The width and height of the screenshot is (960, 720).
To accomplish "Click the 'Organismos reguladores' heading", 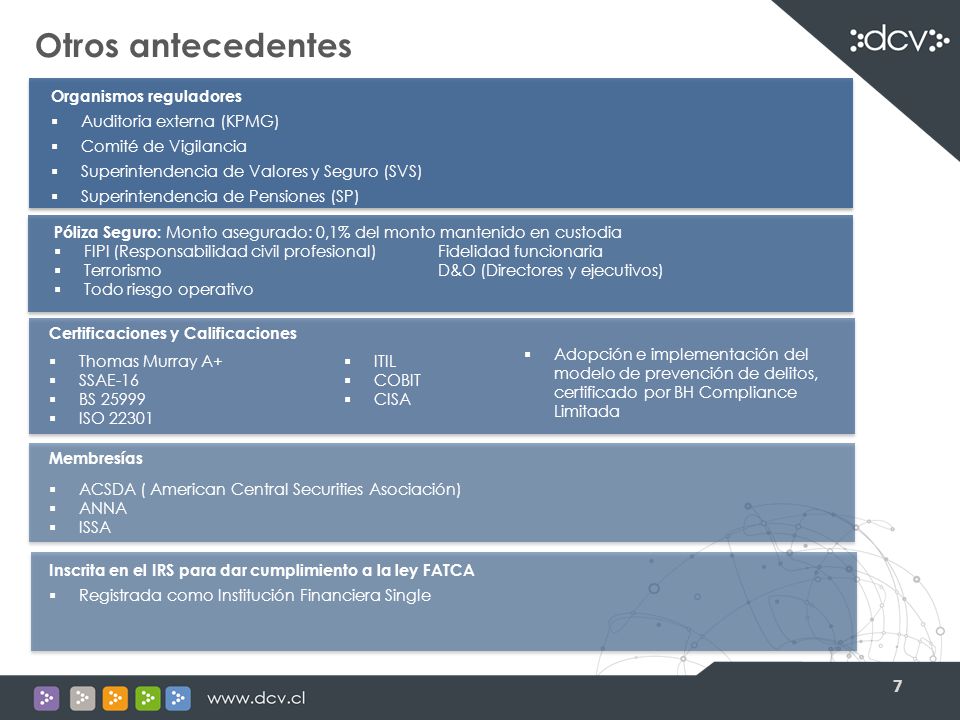I will 146,96.
